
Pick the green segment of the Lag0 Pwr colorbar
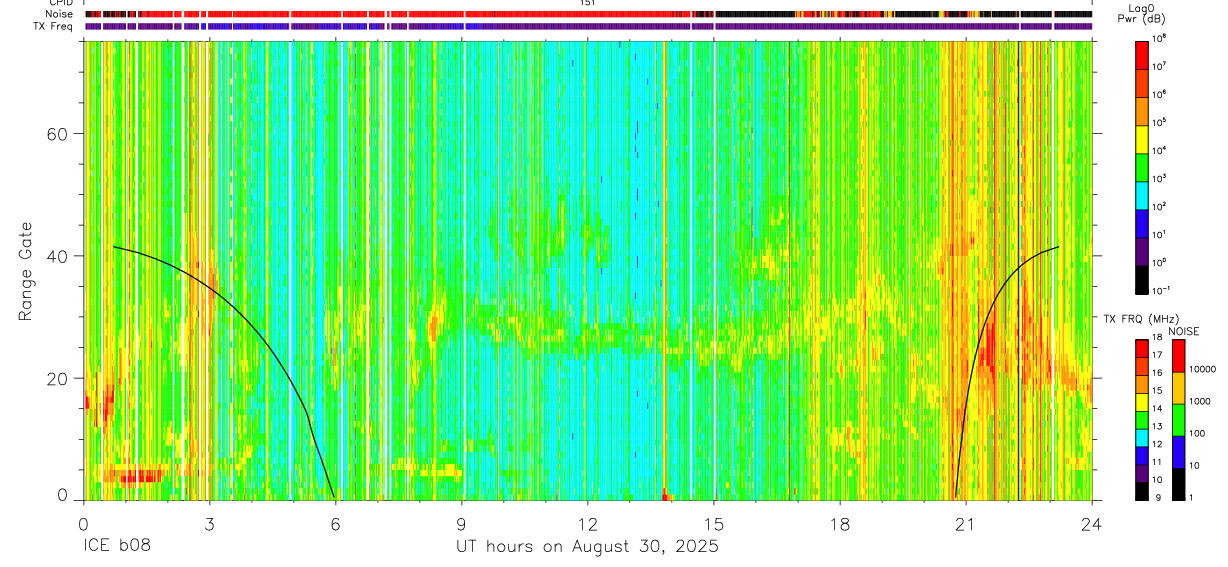[1141, 166]
